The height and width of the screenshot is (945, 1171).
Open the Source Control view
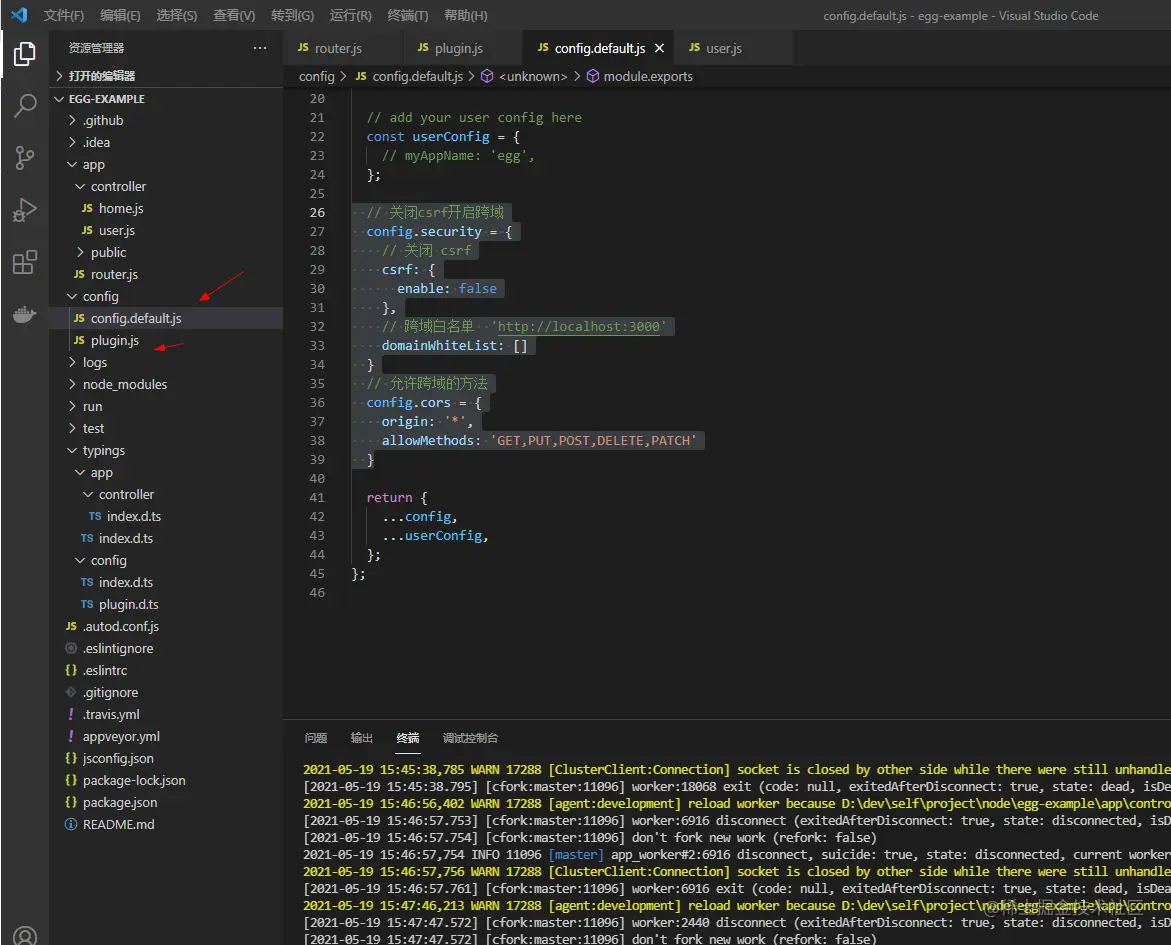(x=25, y=158)
